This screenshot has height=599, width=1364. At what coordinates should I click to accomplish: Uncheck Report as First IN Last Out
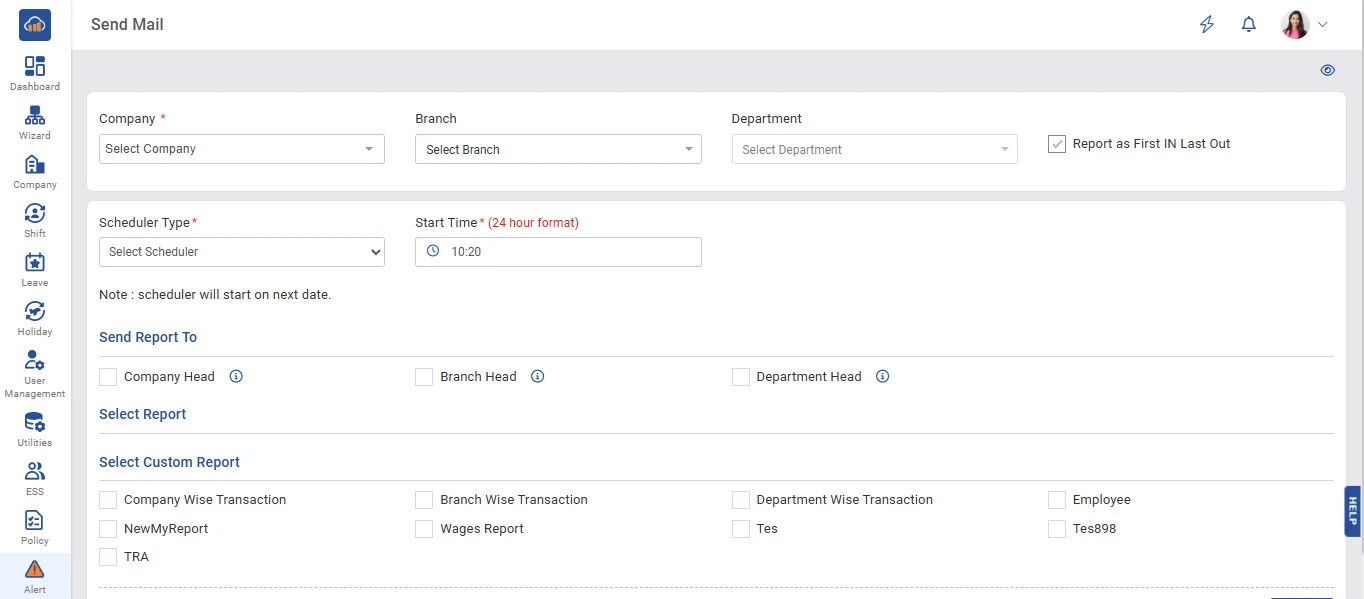tap(1057, 144)
